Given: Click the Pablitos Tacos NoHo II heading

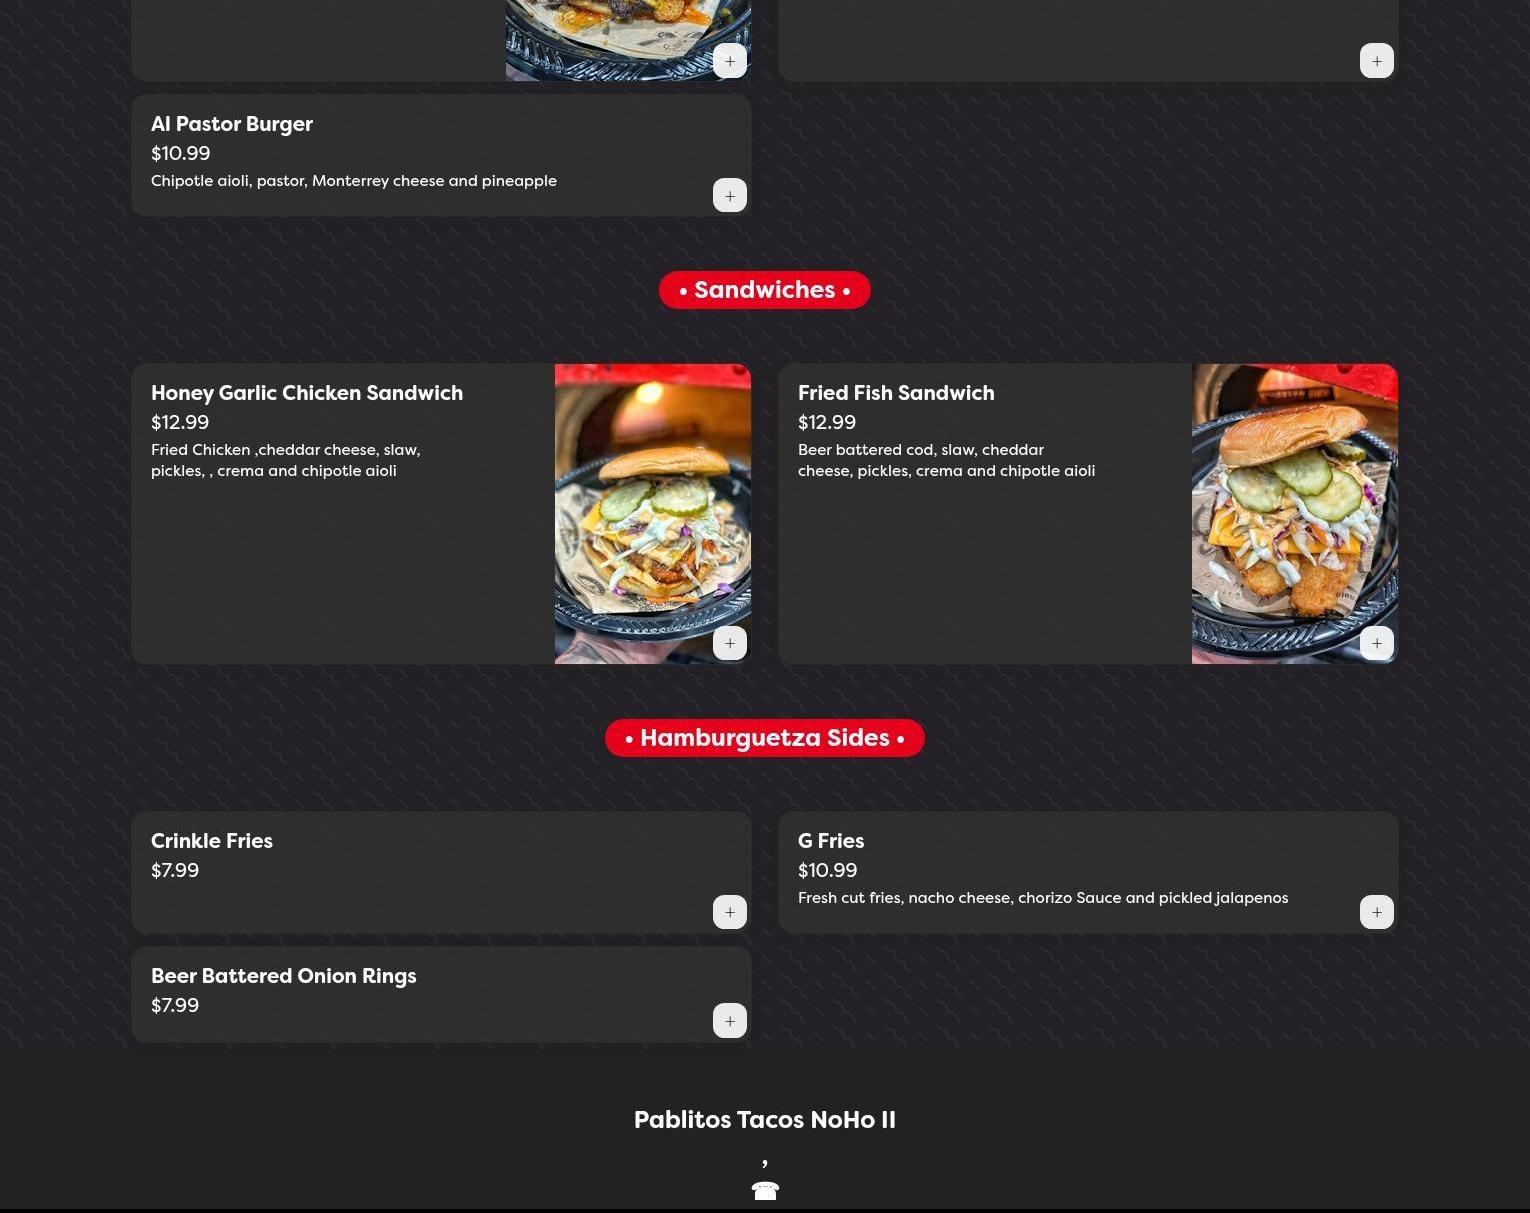Looking at the screenshot, I should (765, 1120).
